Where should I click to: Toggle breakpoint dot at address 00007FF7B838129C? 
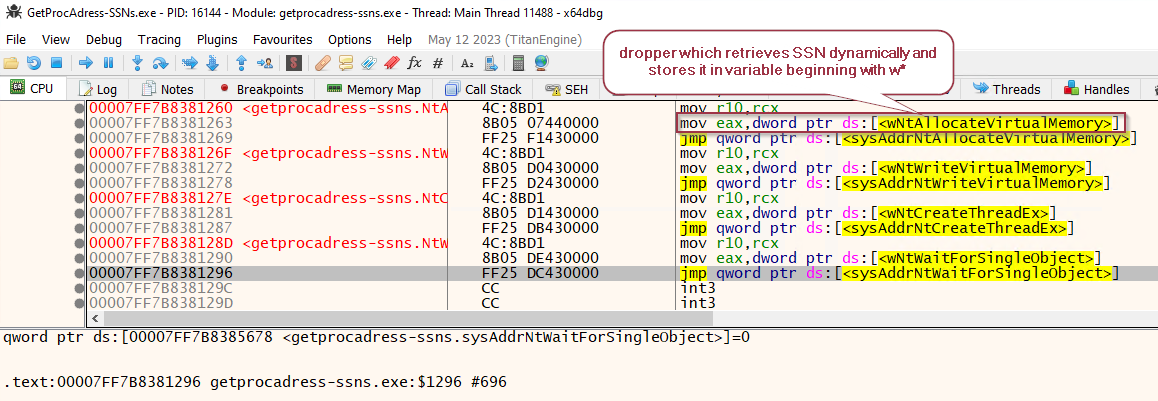pyautogui.click(x=79, y=288)
